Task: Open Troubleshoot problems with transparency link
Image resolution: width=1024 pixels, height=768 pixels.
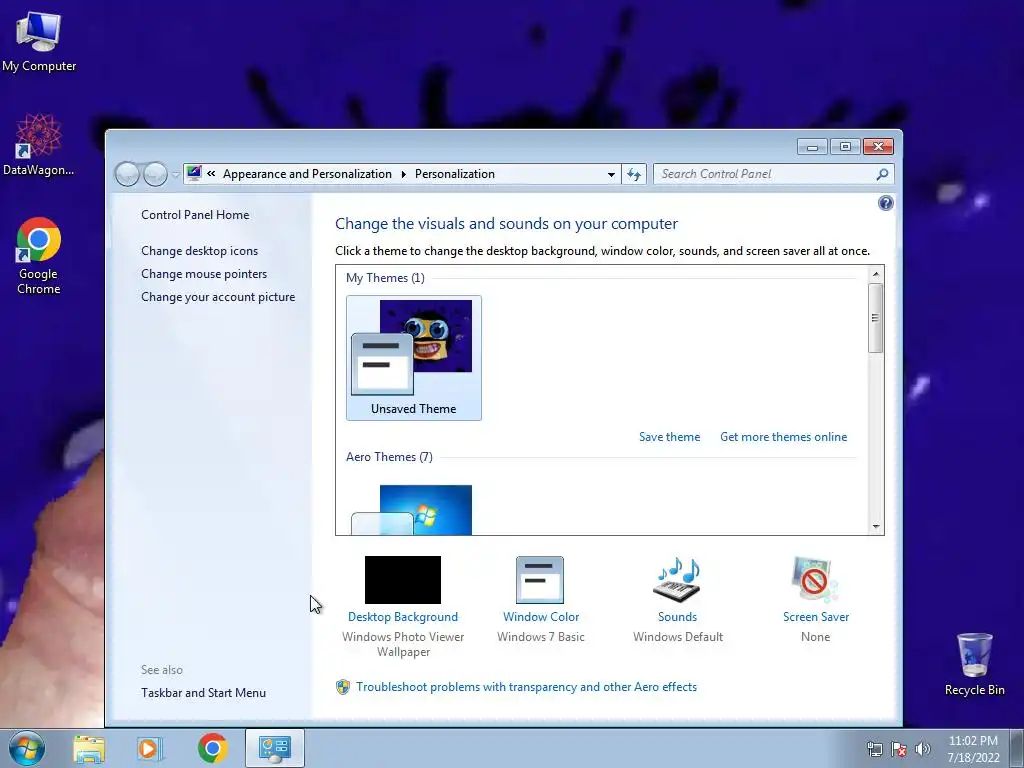Action: [x=526, y=687]
